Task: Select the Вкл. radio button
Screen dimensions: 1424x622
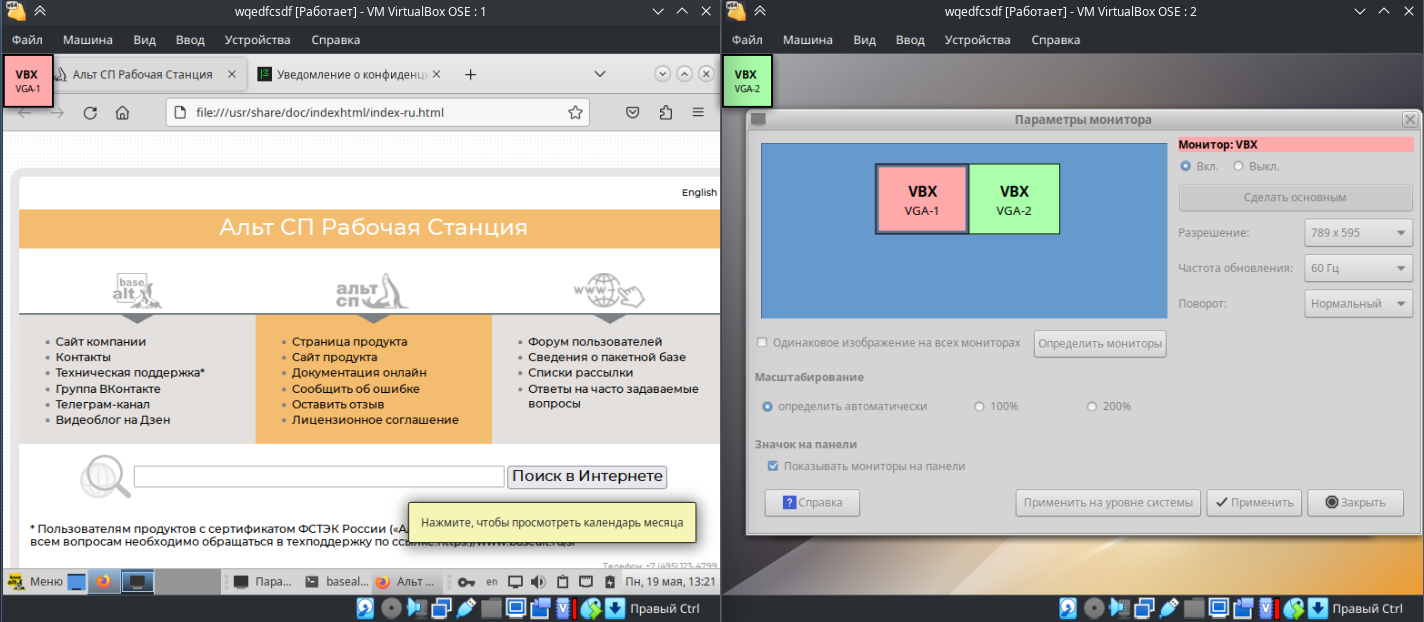Action: click(x=1186, y=166)
